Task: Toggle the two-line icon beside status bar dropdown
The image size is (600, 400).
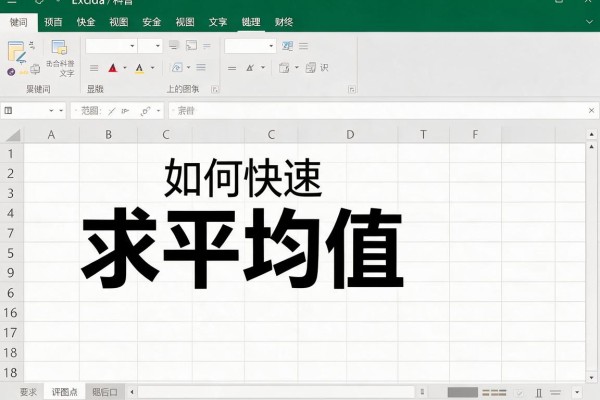Action: point(555,393)
